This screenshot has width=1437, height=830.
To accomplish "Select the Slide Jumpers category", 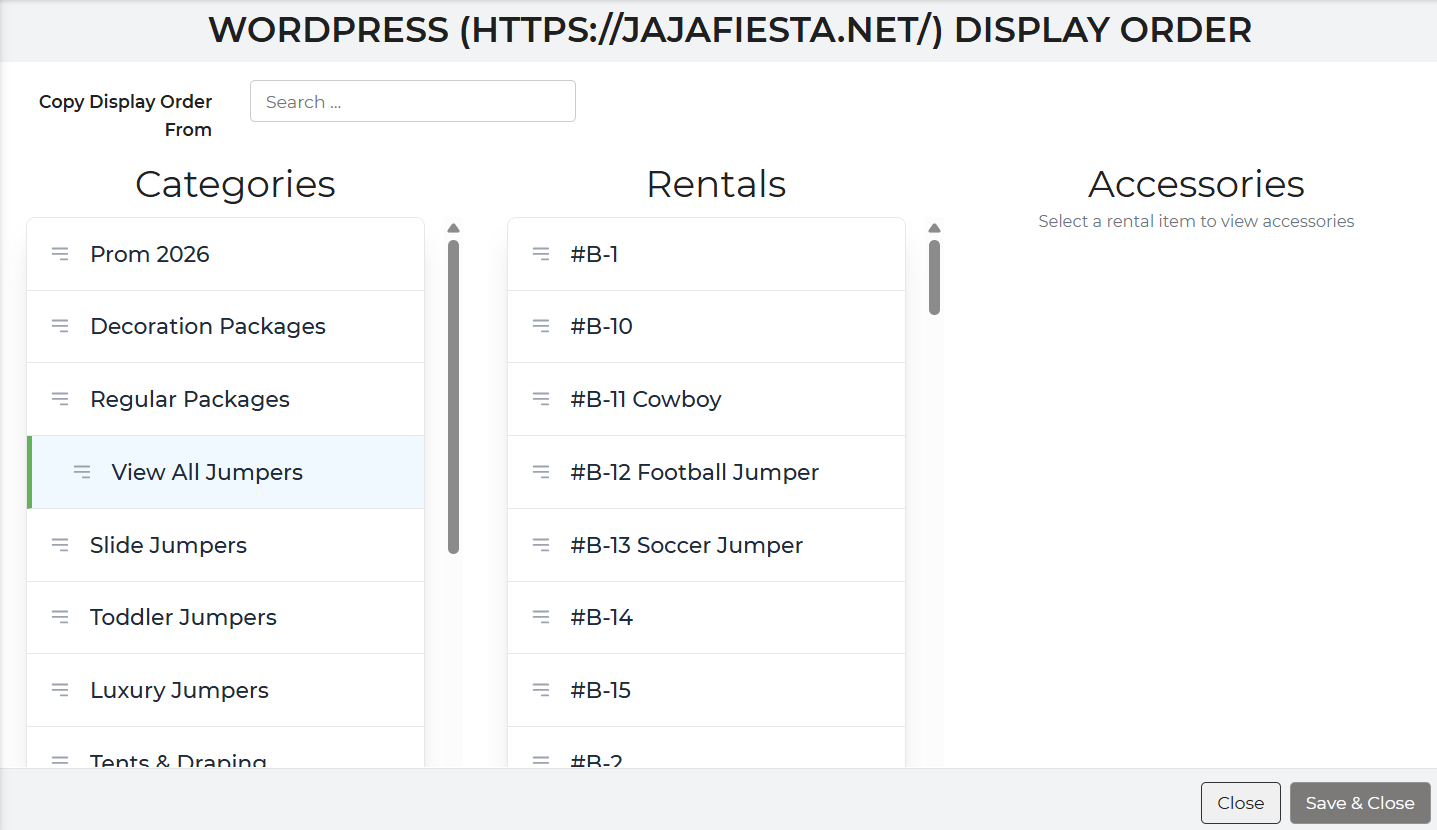I will coord(168,545).
